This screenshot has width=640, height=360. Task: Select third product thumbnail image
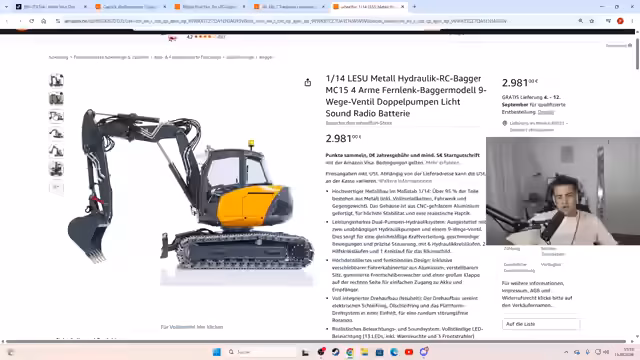pyautogui.click(x=56, y=116)
